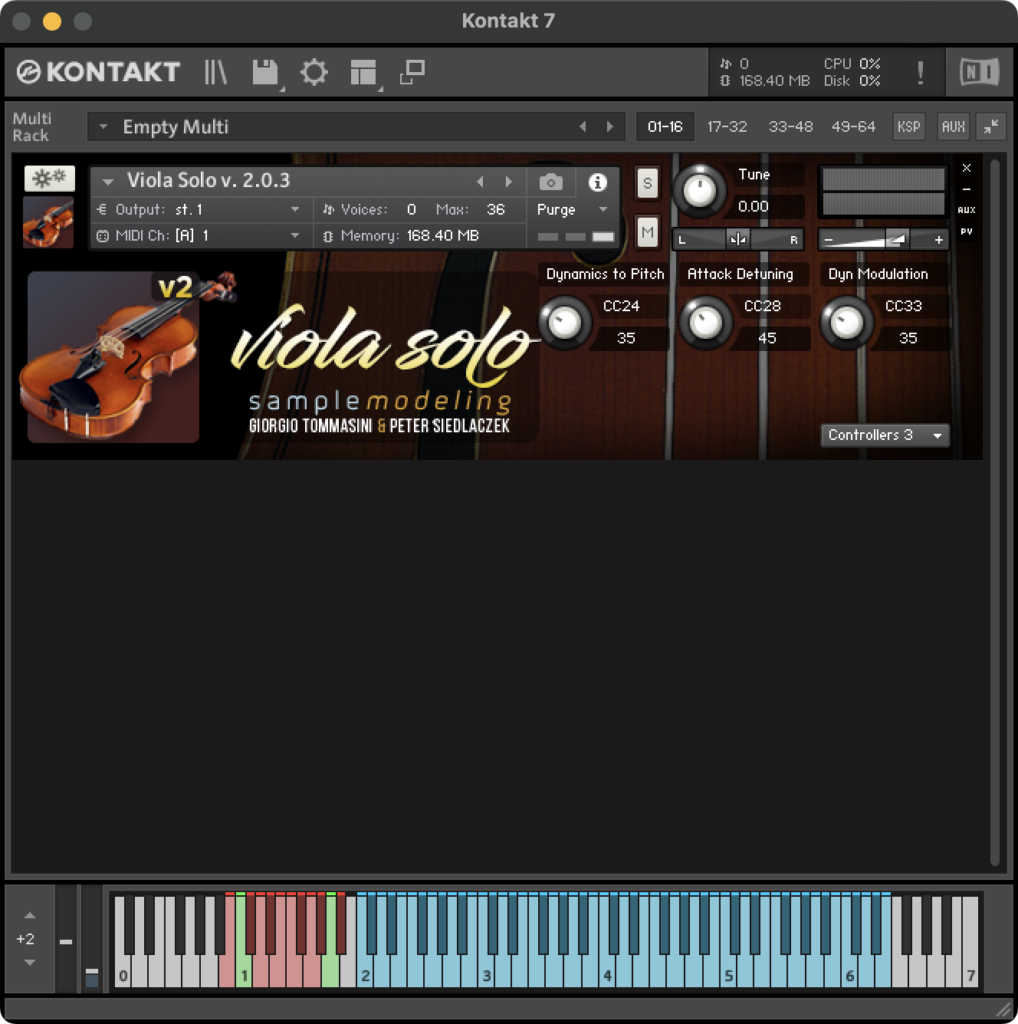Click the CC24 label

point(621,306)
